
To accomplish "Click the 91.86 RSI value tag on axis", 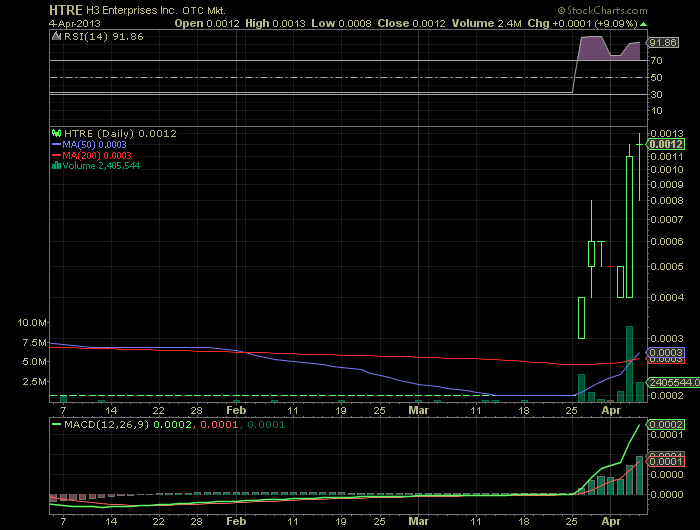I will click(663, 42).
